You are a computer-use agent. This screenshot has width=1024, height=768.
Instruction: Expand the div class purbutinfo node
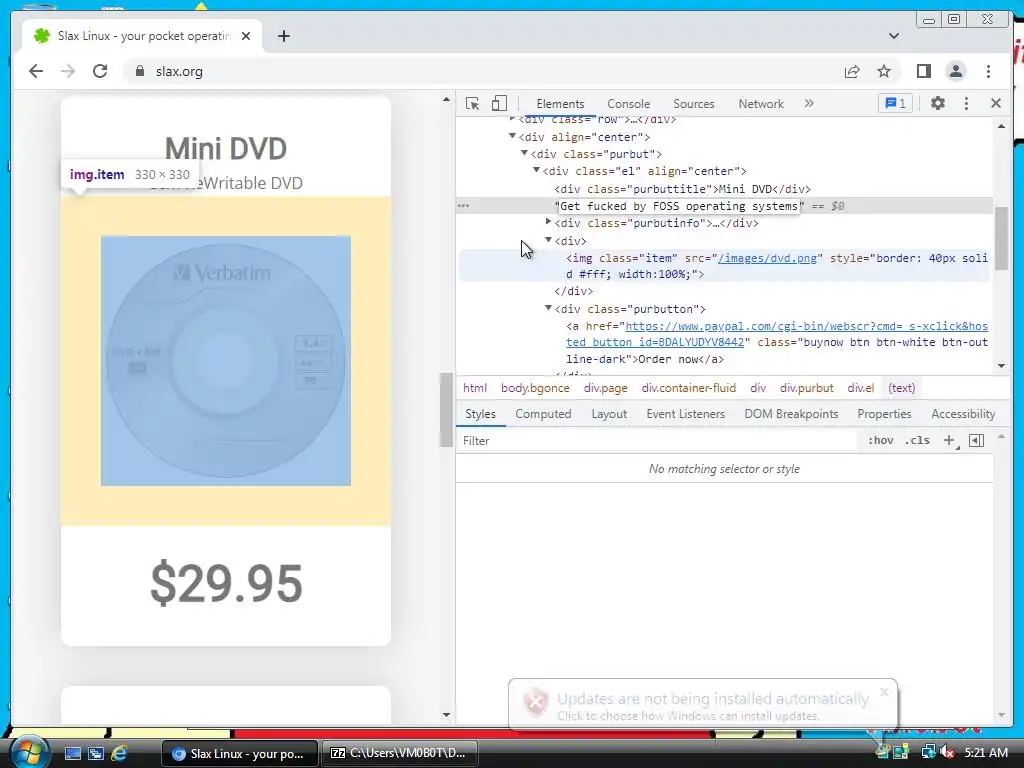coord(549,222)
